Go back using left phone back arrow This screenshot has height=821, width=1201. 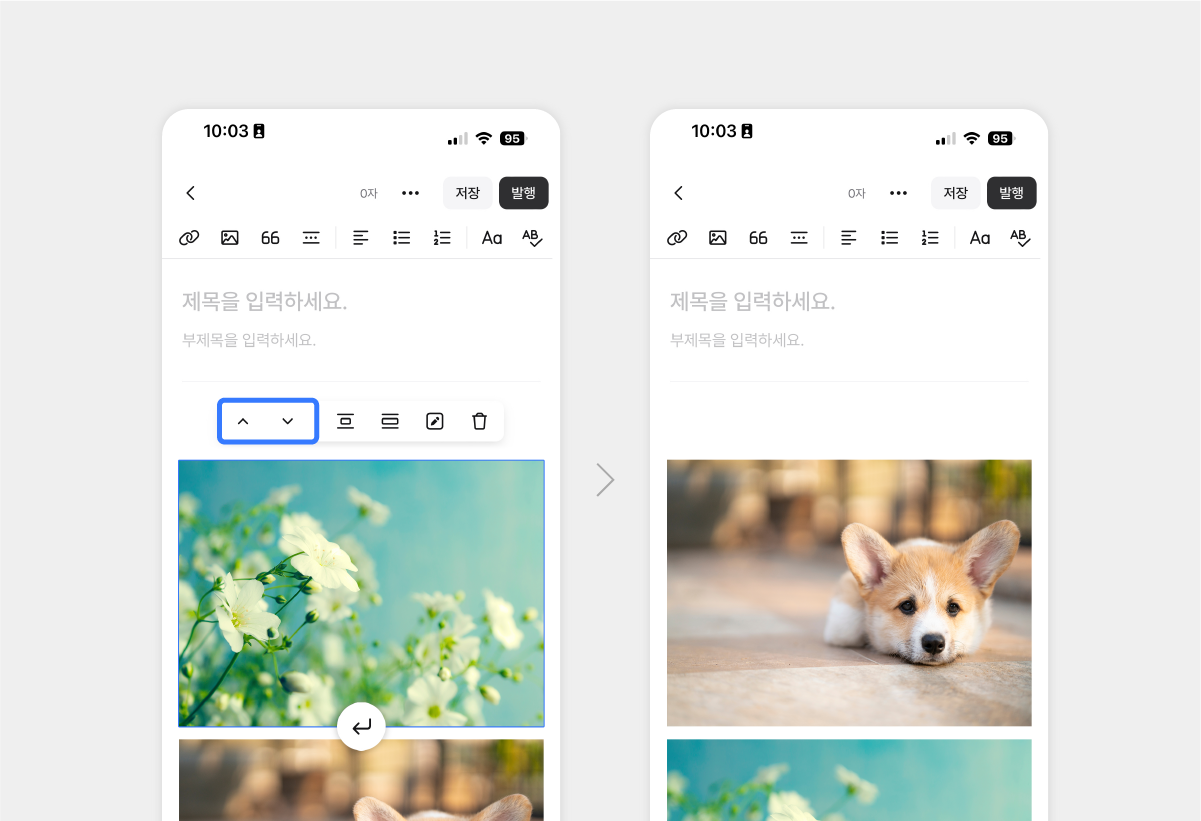pyautogui.click(x=191, y=193)
